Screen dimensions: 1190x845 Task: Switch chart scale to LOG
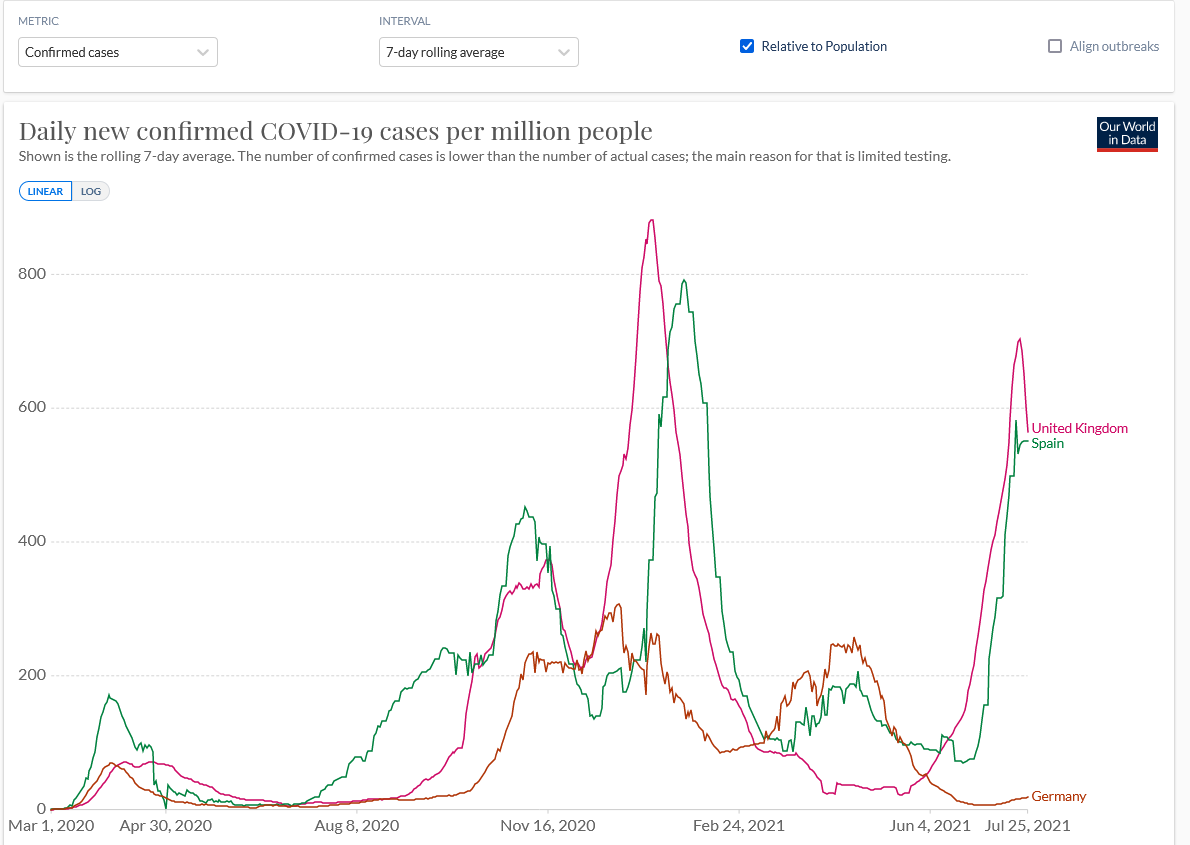point(91,192)
